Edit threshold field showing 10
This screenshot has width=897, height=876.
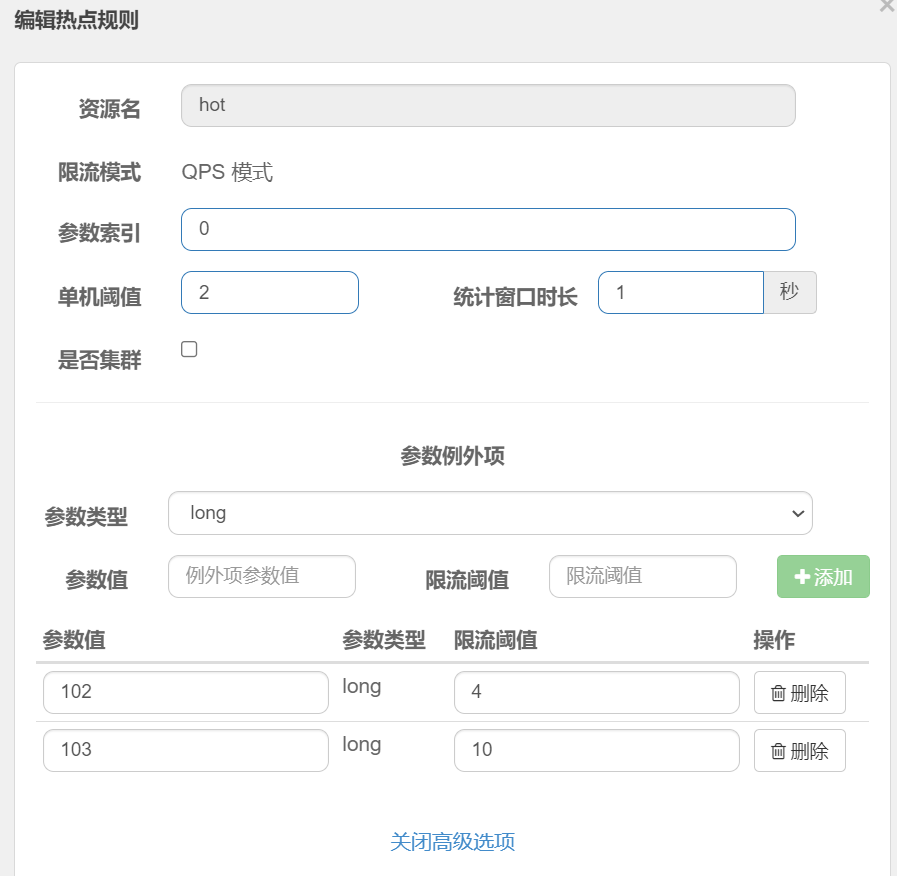click(x=597, y=750)
